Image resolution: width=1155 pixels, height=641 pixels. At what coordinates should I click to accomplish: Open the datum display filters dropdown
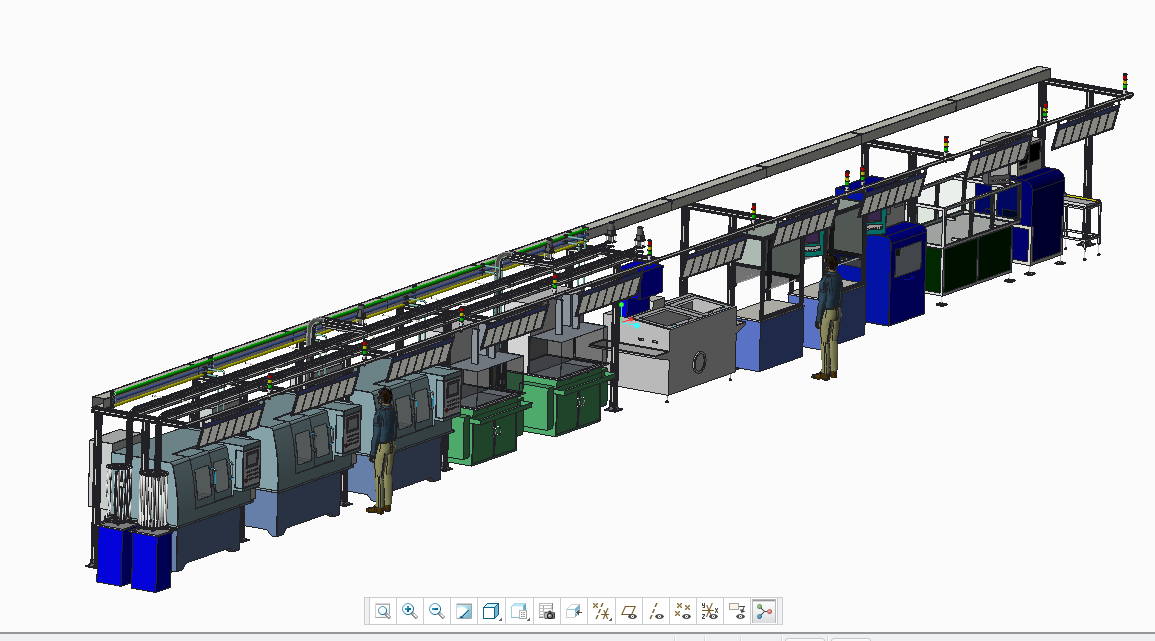tap(601, 611)
